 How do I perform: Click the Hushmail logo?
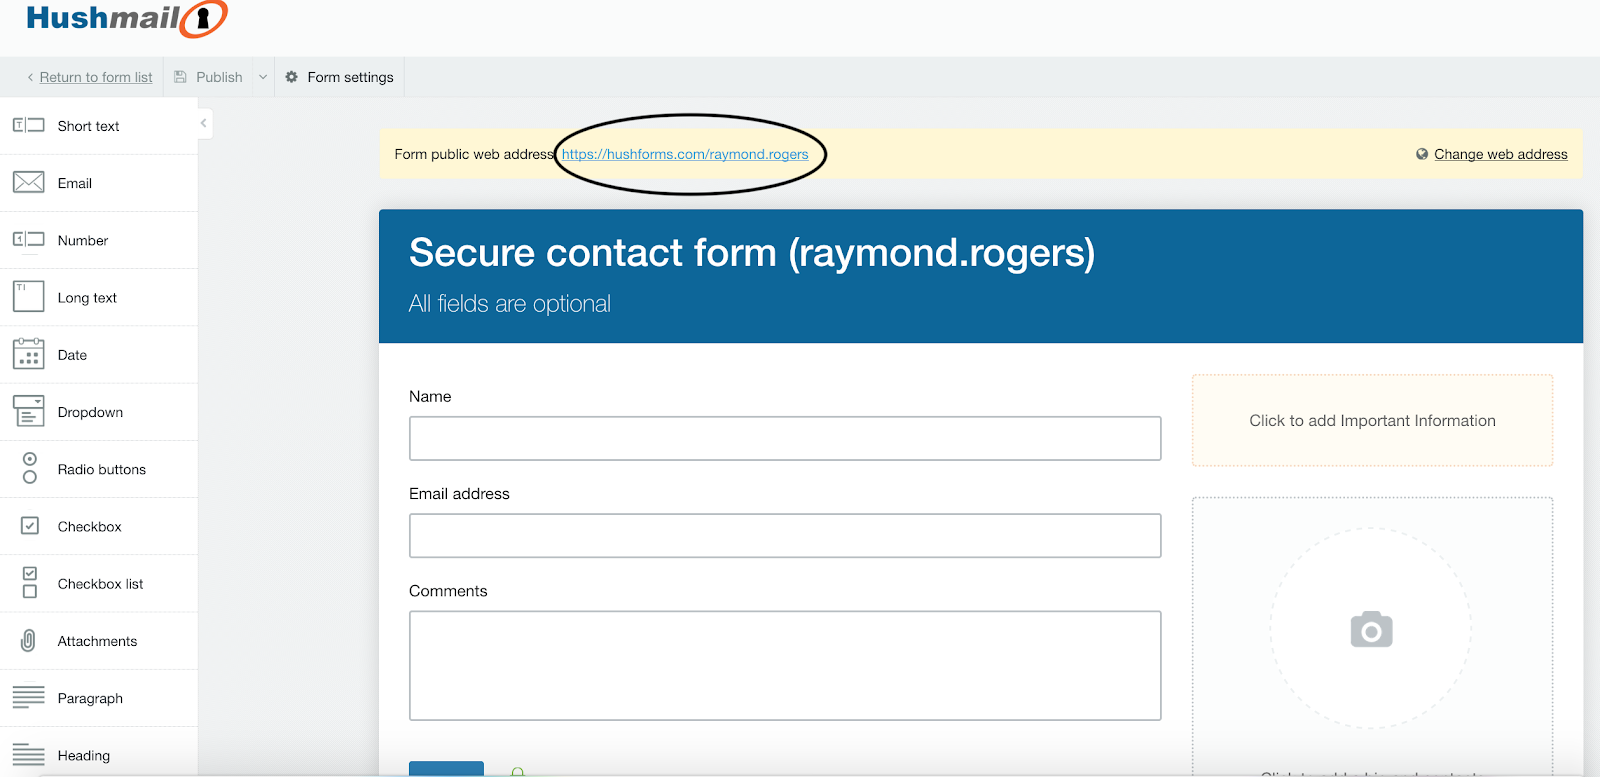[x=126, y=19]
